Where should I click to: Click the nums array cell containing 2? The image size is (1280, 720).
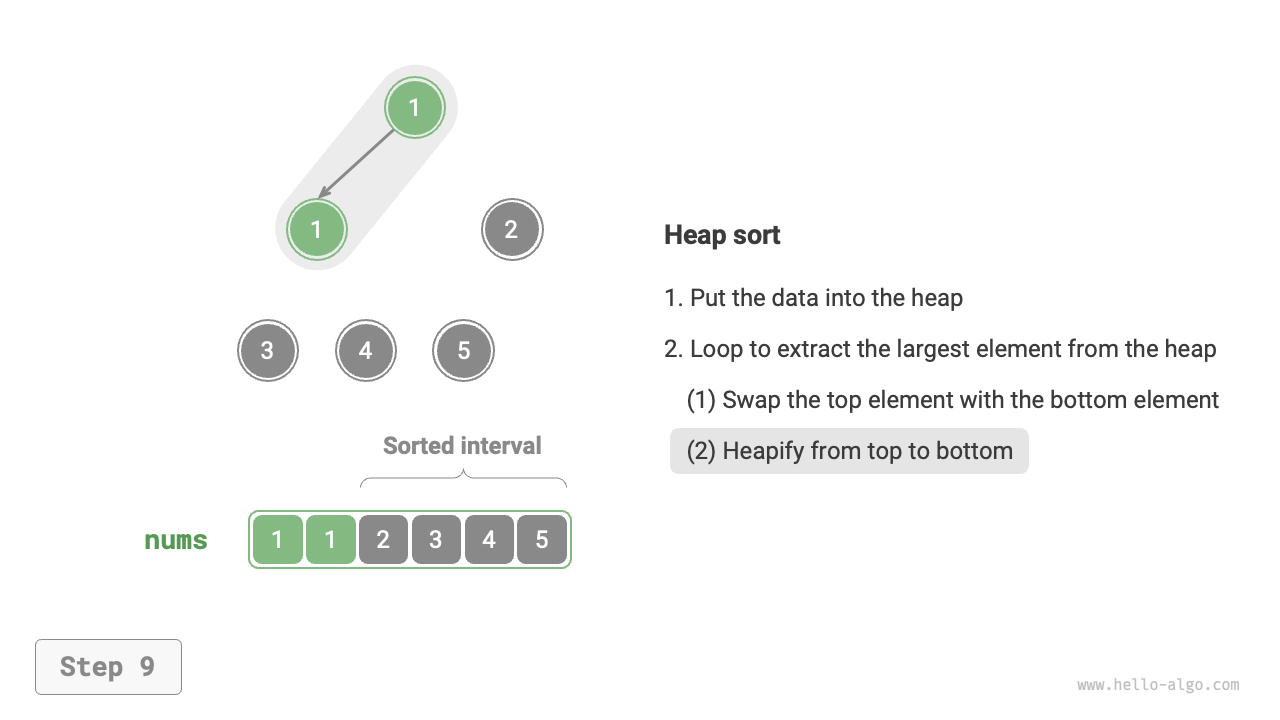pos(383,540)
